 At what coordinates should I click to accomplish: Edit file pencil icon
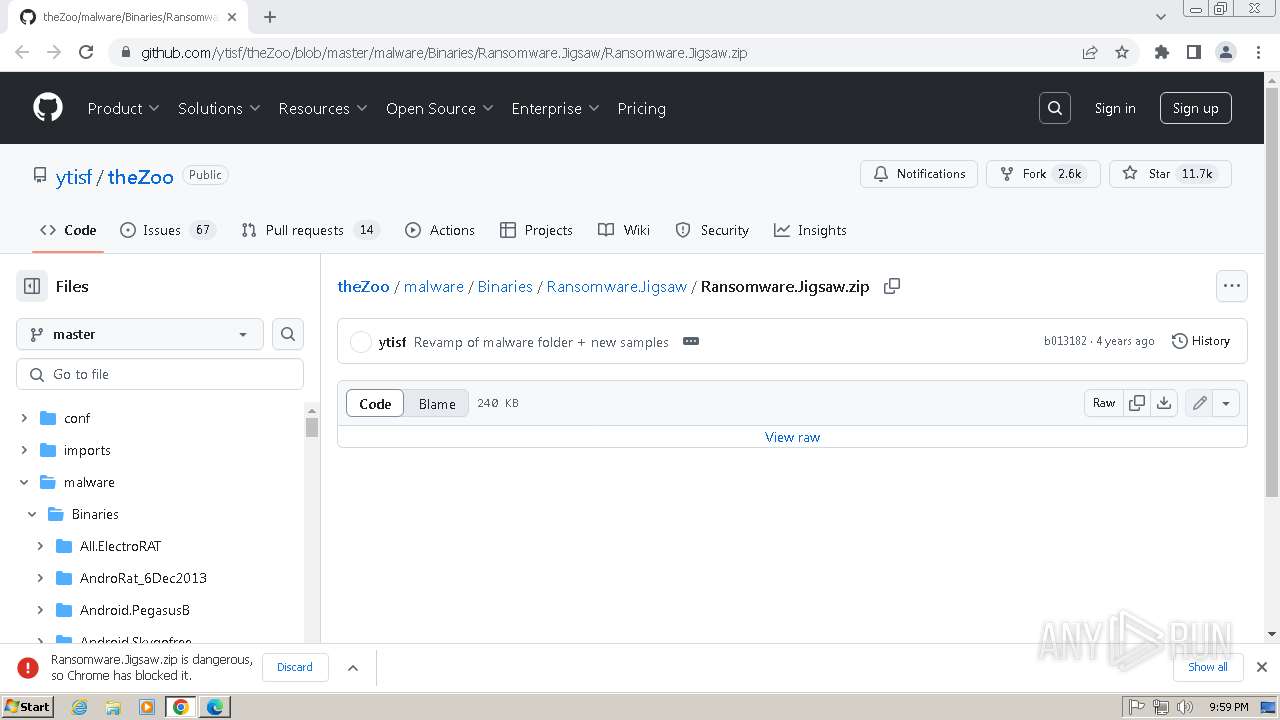(x=1199, y=403)
